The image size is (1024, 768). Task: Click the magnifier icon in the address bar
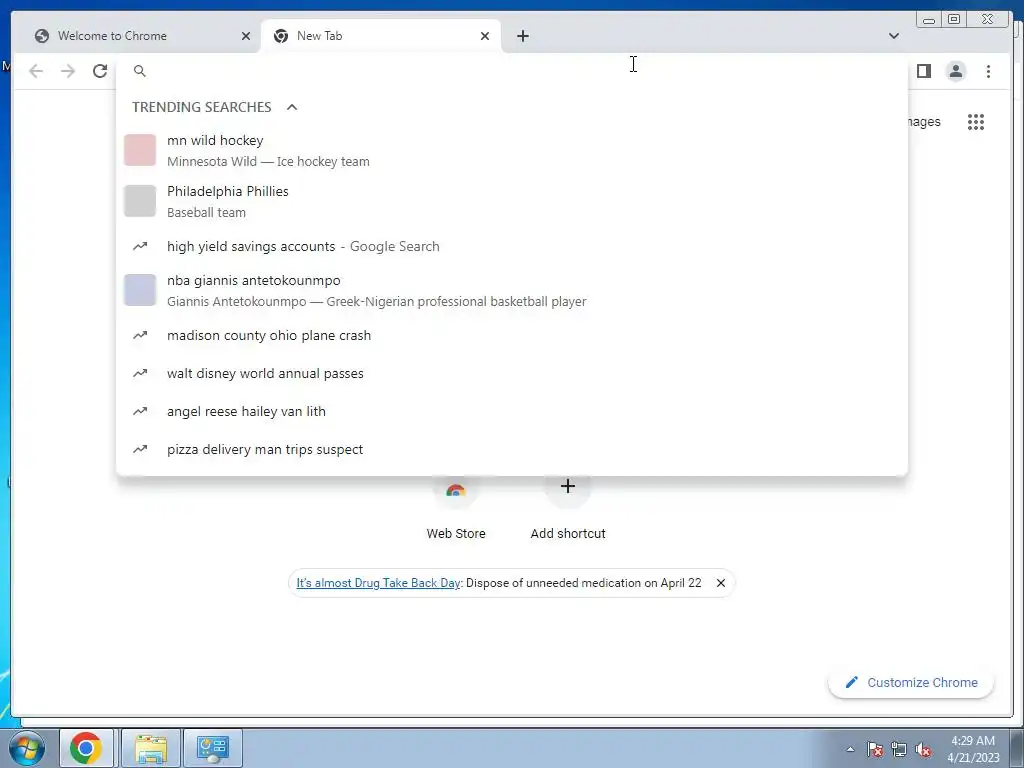click(x=139, y=71)
